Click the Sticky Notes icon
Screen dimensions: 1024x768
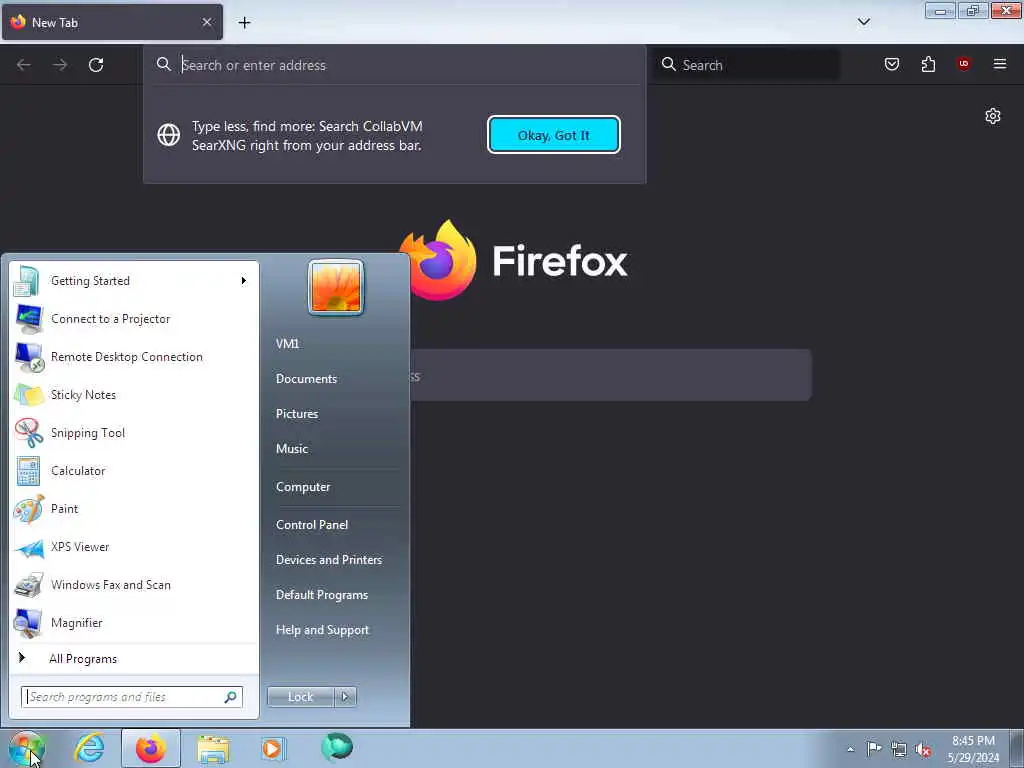(x=29, y=394)
